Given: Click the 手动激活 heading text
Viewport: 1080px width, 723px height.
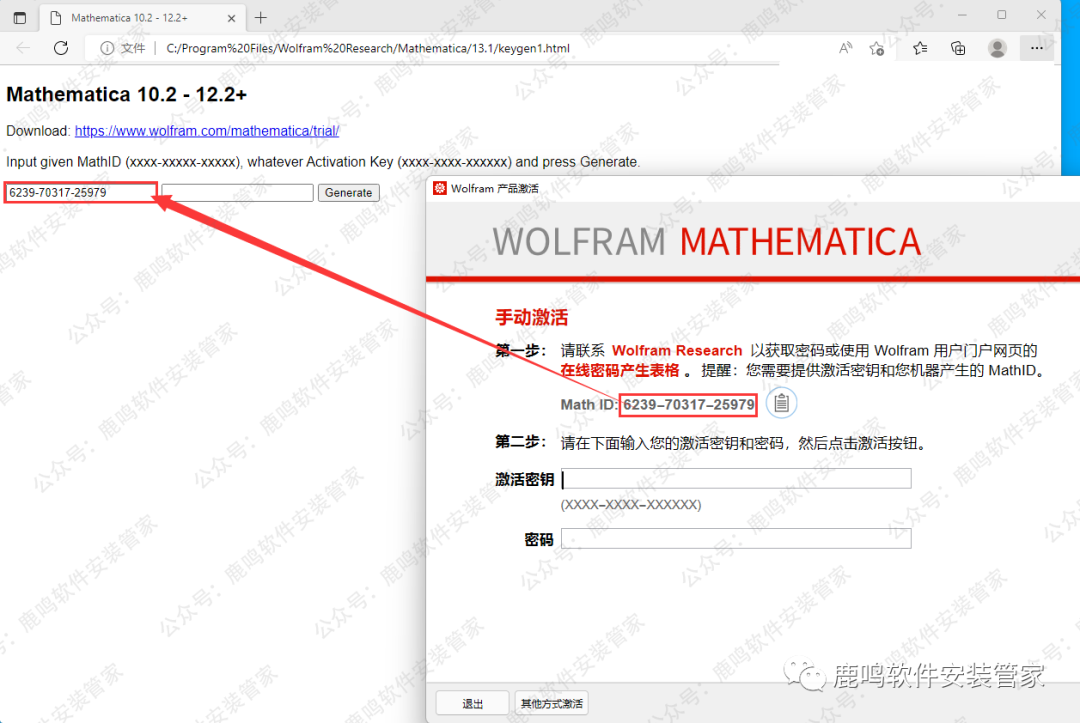Looking at the screenshot, I should (x=531, y=317).
